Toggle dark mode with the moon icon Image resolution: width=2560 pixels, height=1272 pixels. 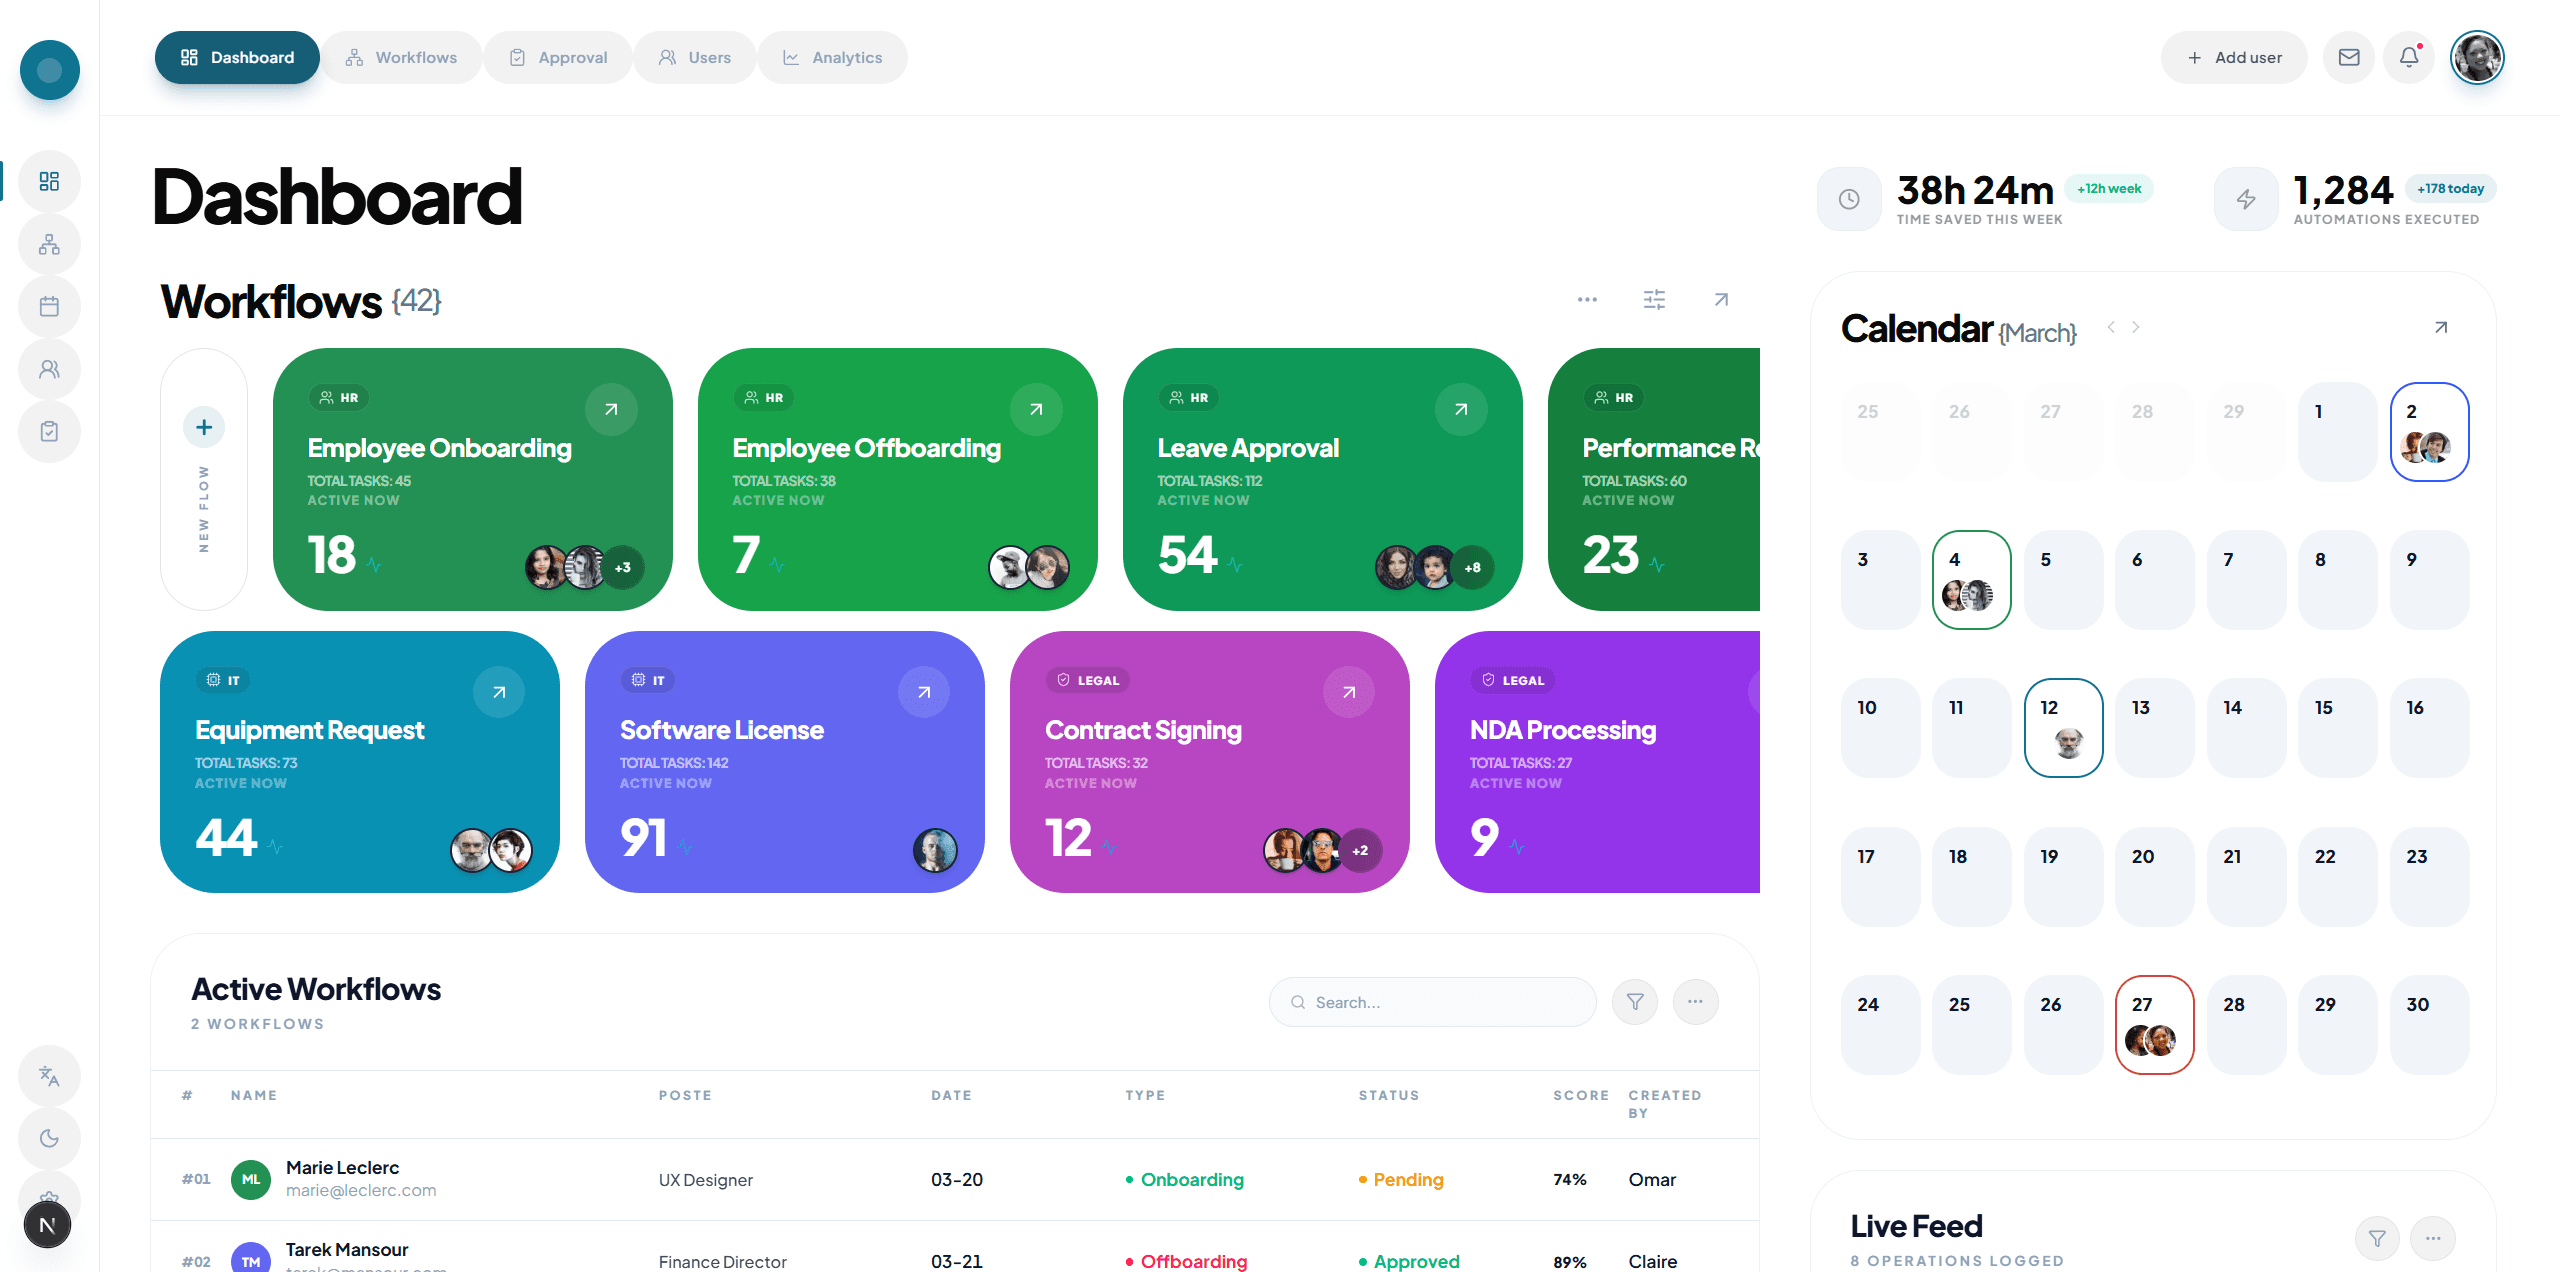coord(49,1138)
